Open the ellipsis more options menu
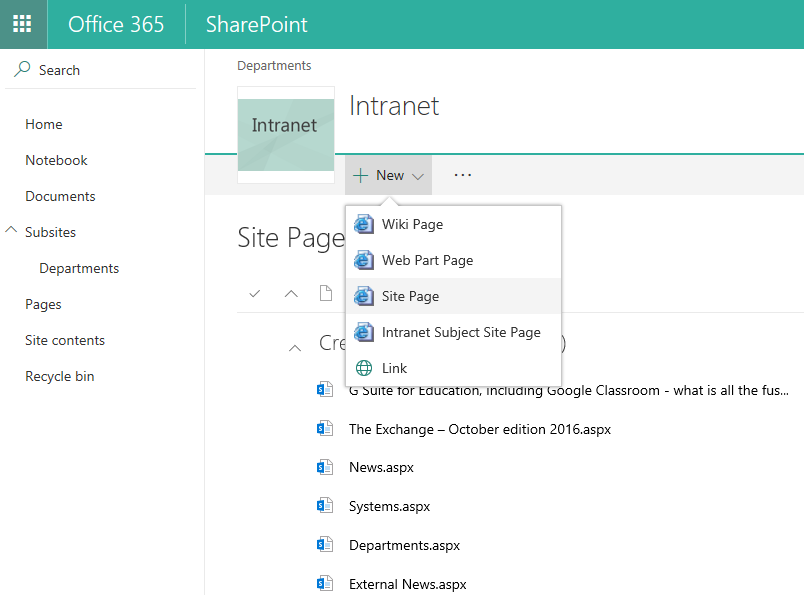This screenshot has height=595, width=804. [463, 175]
